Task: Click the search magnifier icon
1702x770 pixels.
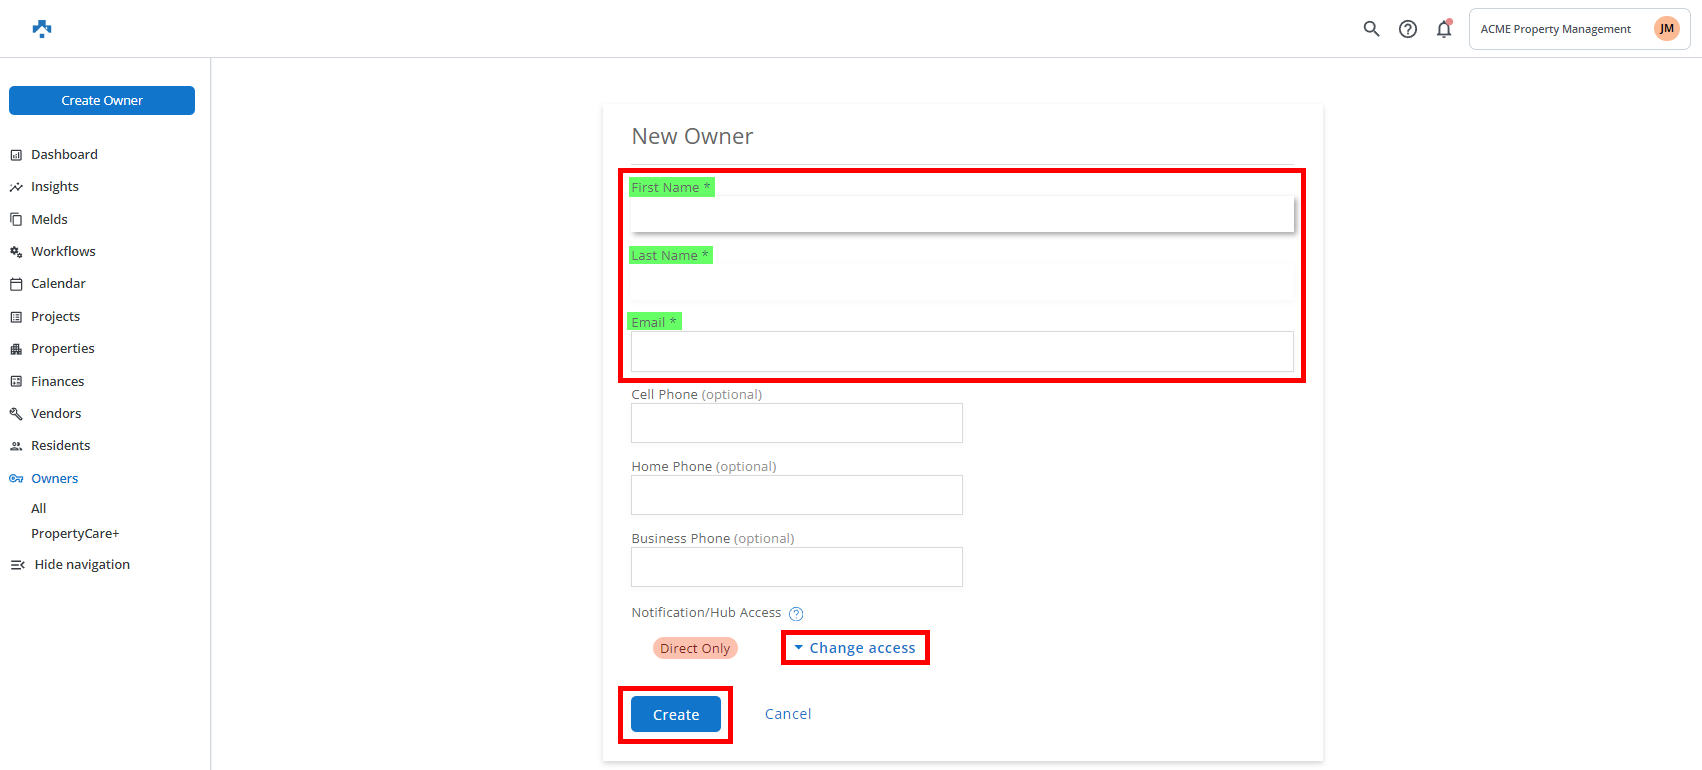Action: point(1371,29)
